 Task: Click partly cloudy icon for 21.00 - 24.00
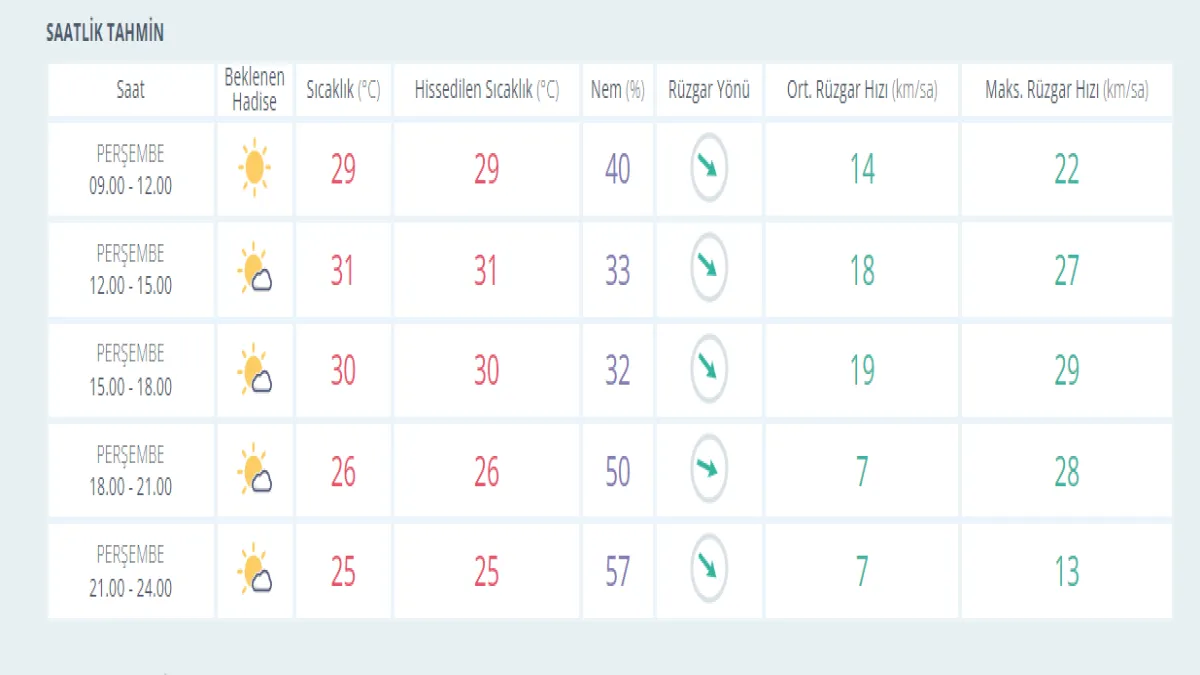click(x=255, y=571)
